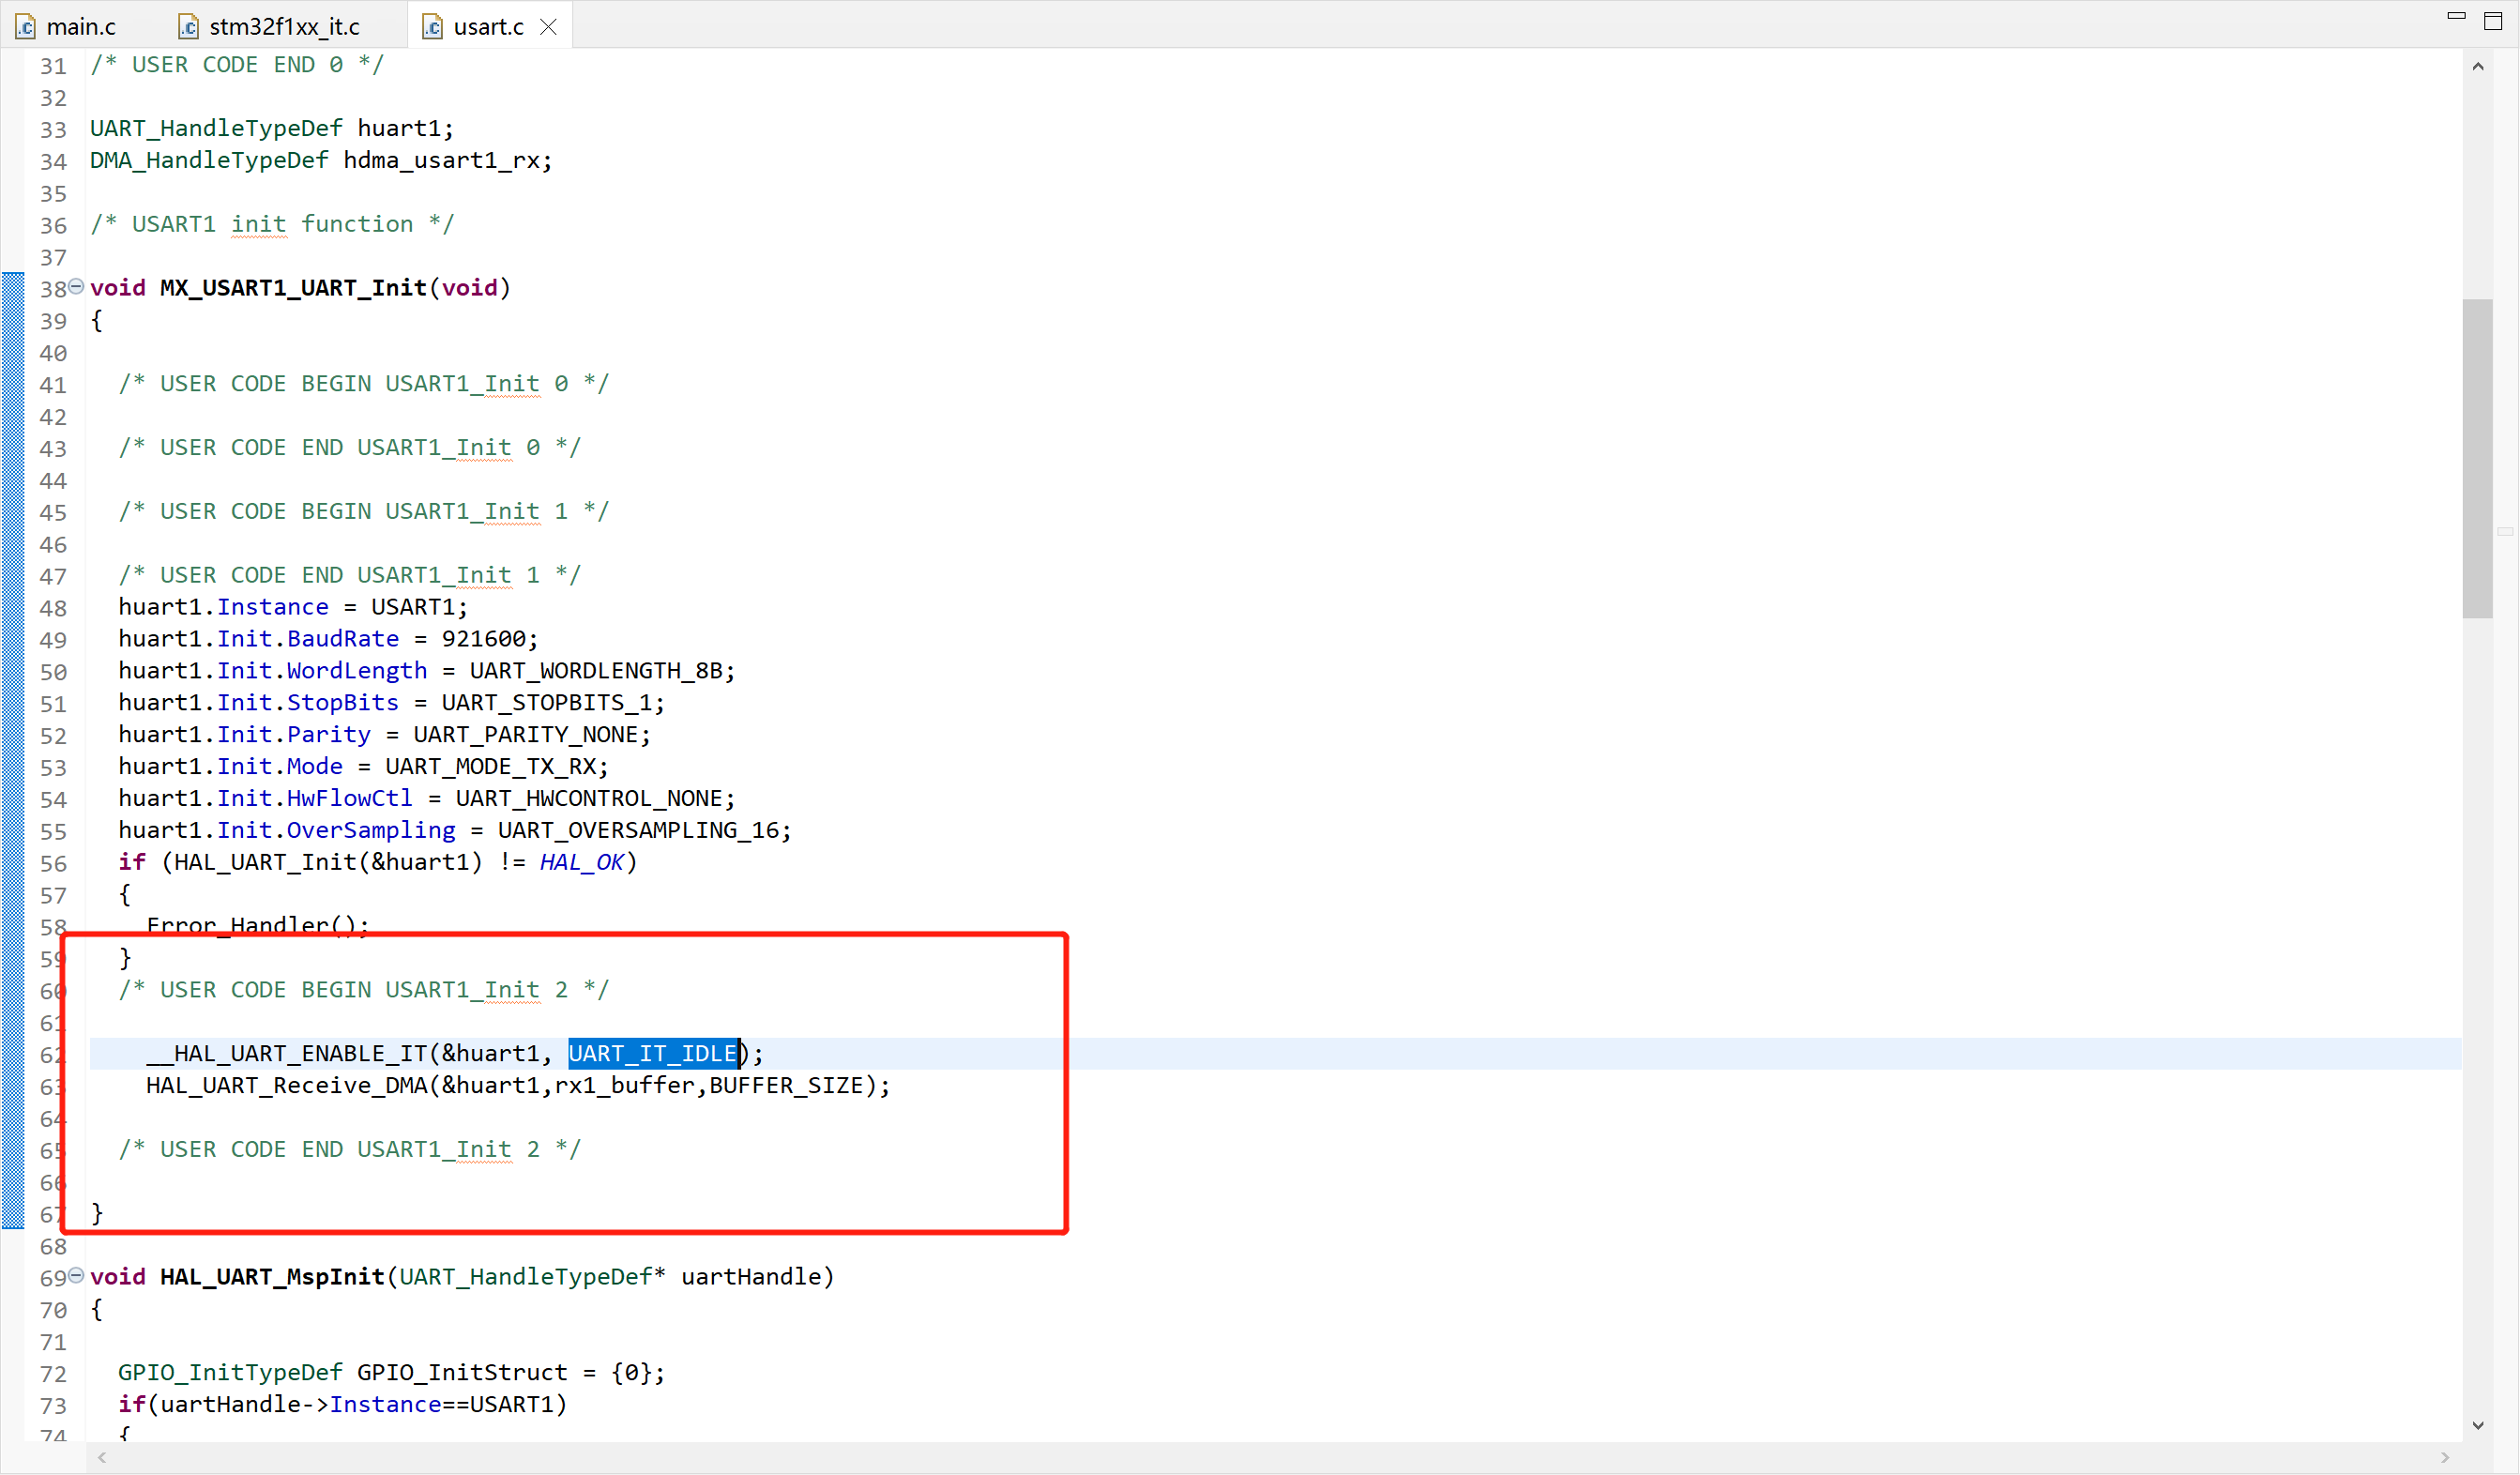
Task: Minimize the editor area using top-right icon
Action: point(2456,16)
